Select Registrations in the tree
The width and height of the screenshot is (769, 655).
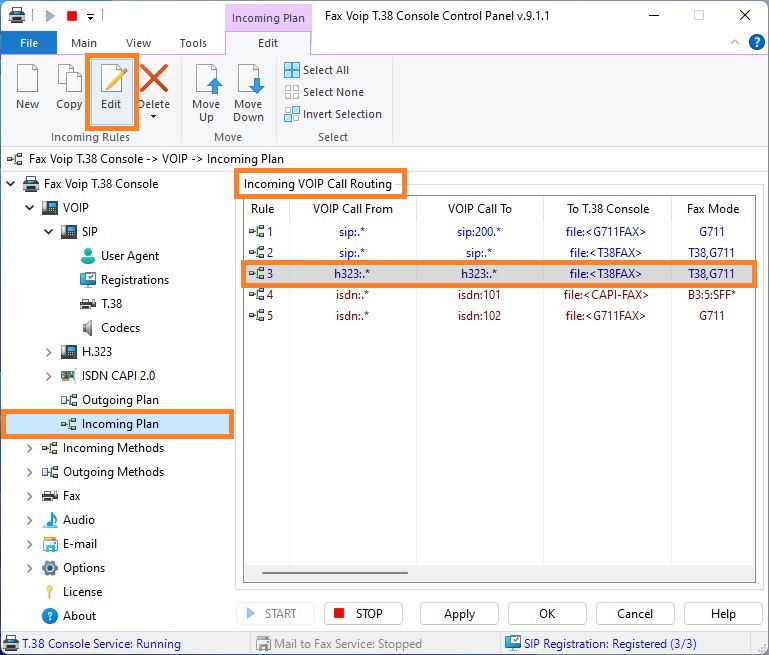(135, 280)
